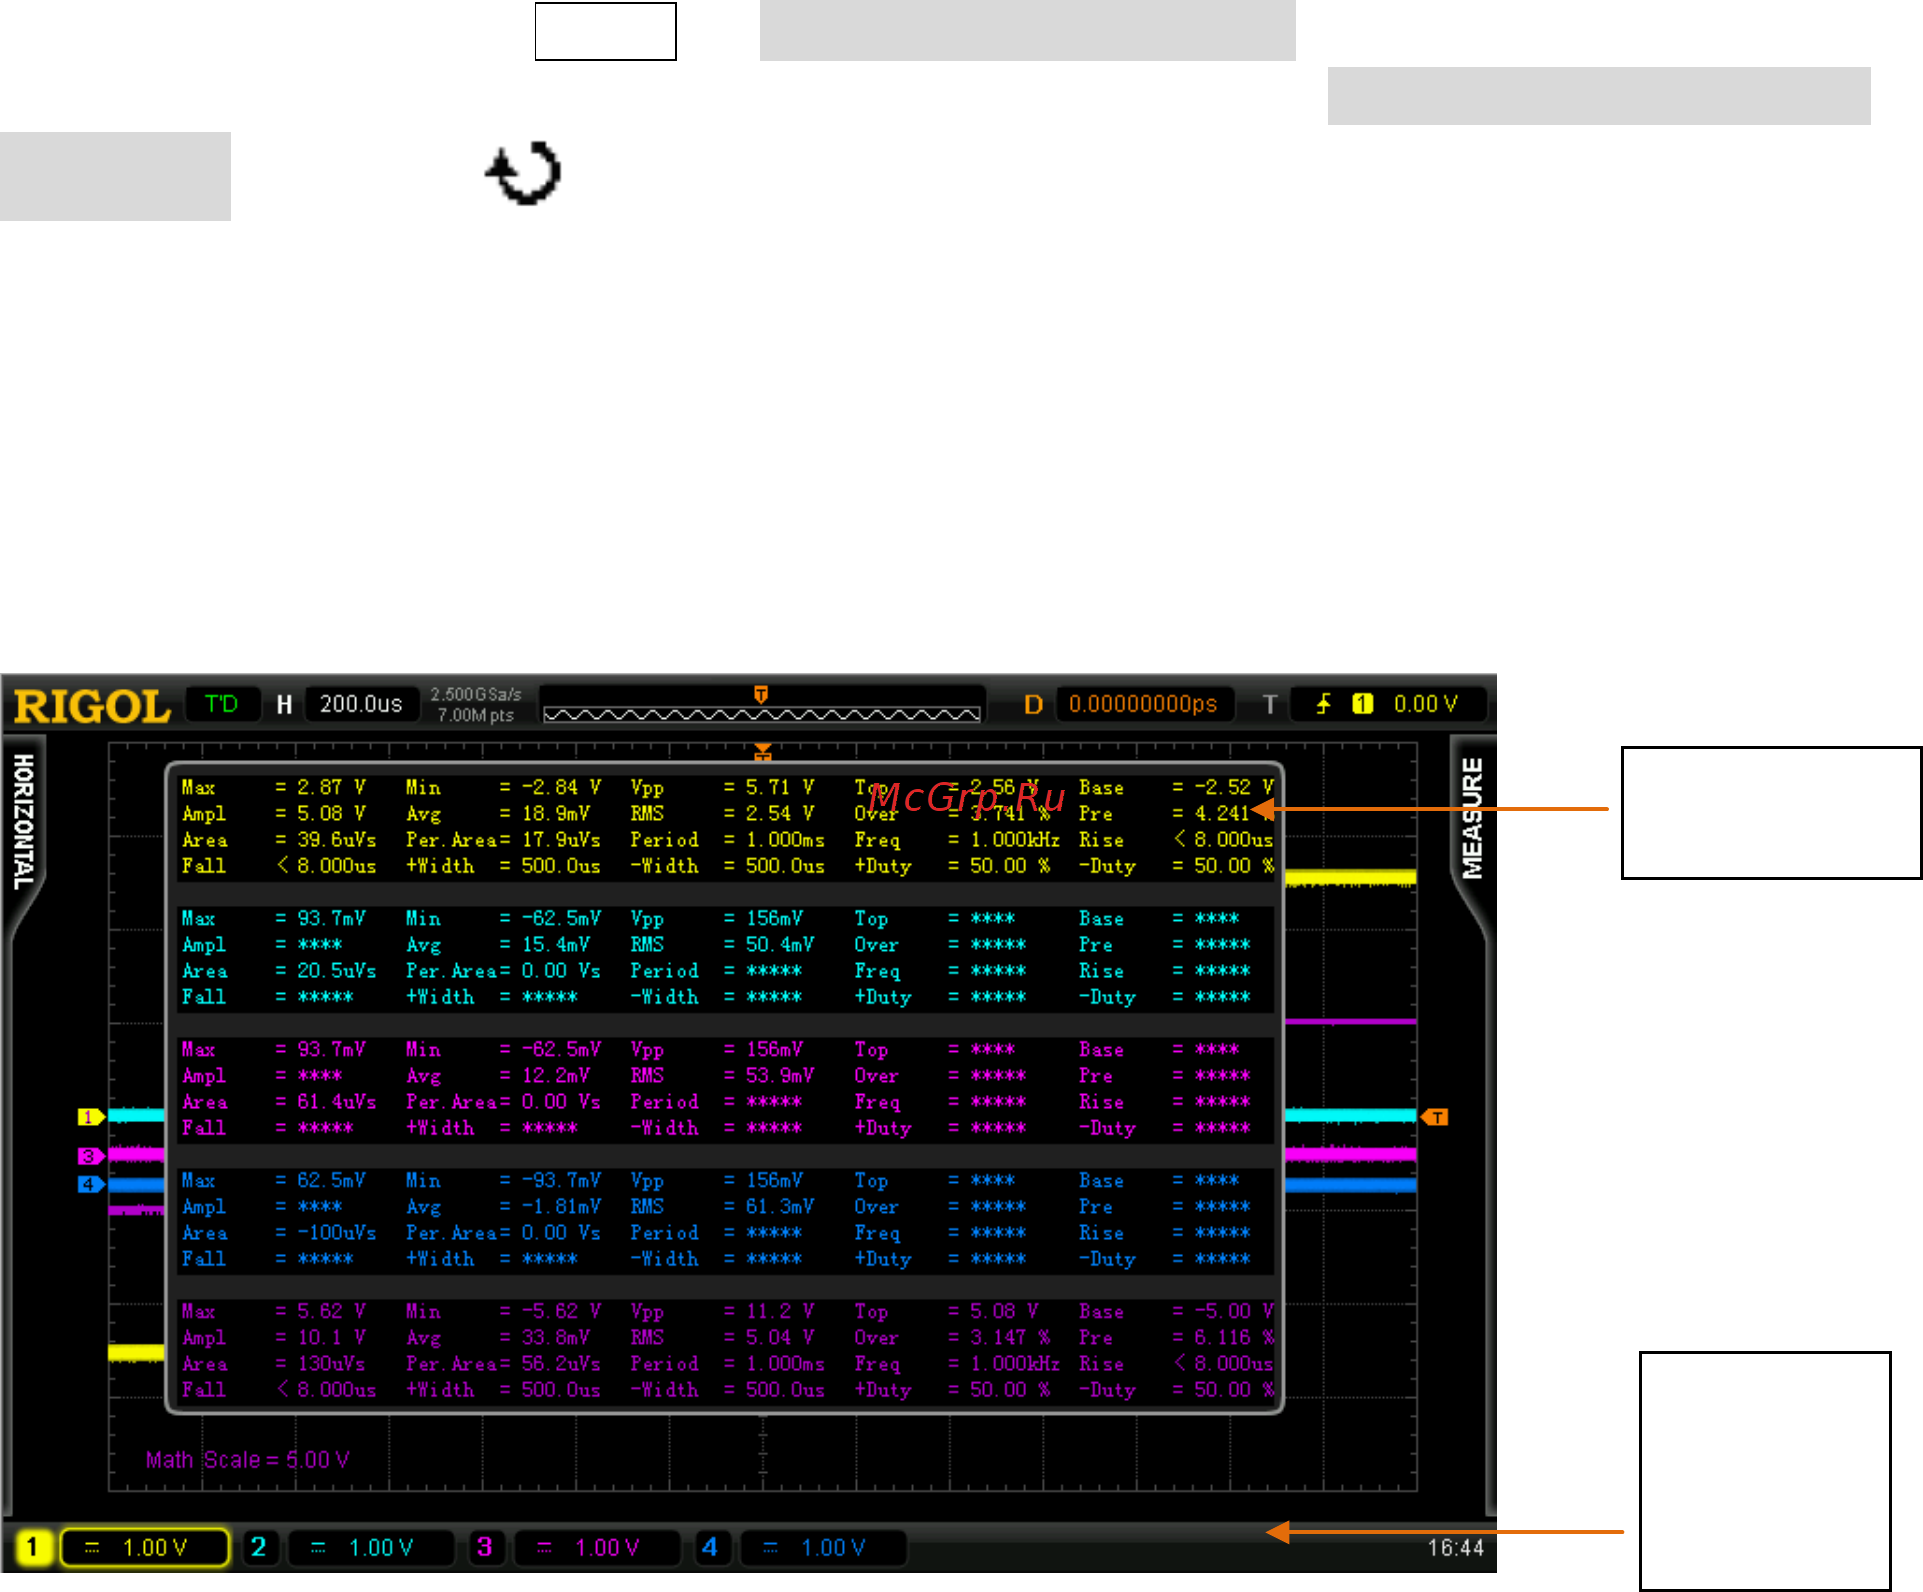Image resolution: width=1923 pixels, height=1592 pixels.
Task: Select the 0.00000000ps delay value
Action: tap(1143, 704)
